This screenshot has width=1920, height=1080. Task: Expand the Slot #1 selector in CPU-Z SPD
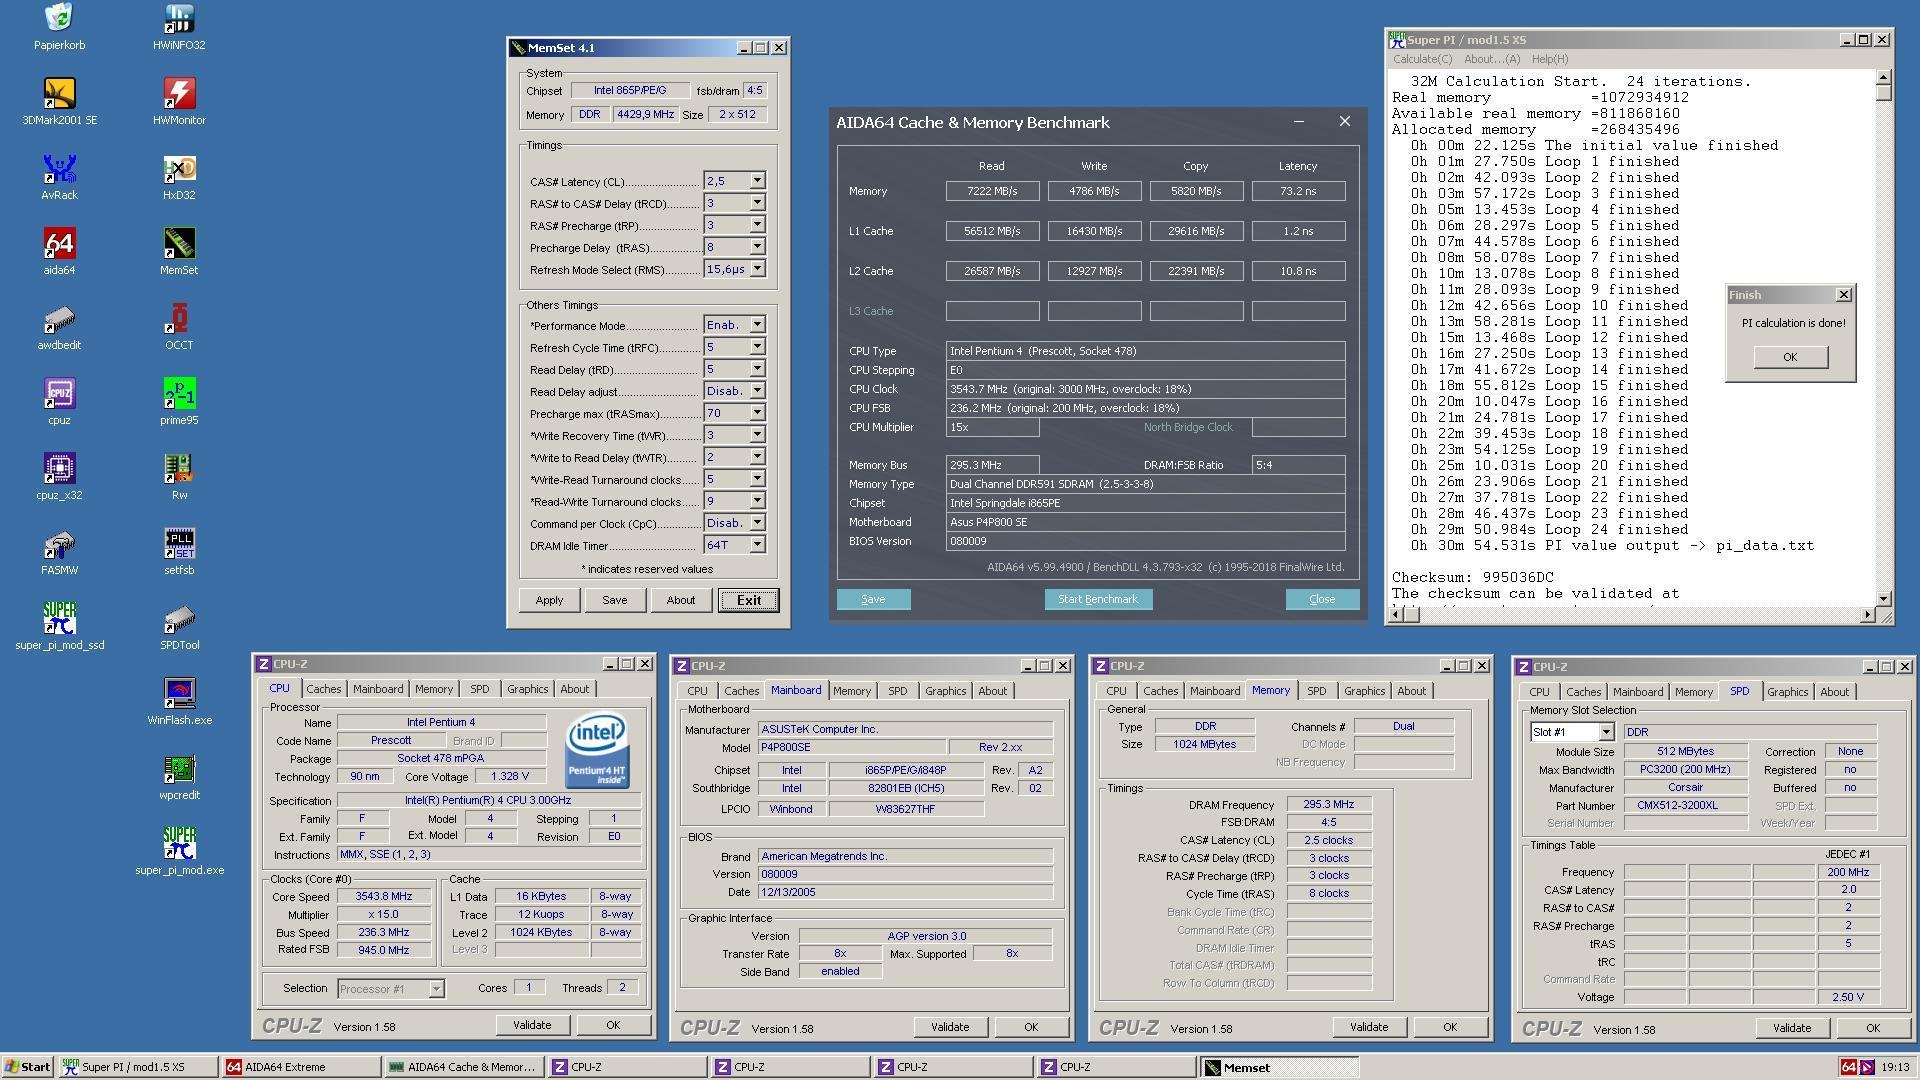(1606, 732)
